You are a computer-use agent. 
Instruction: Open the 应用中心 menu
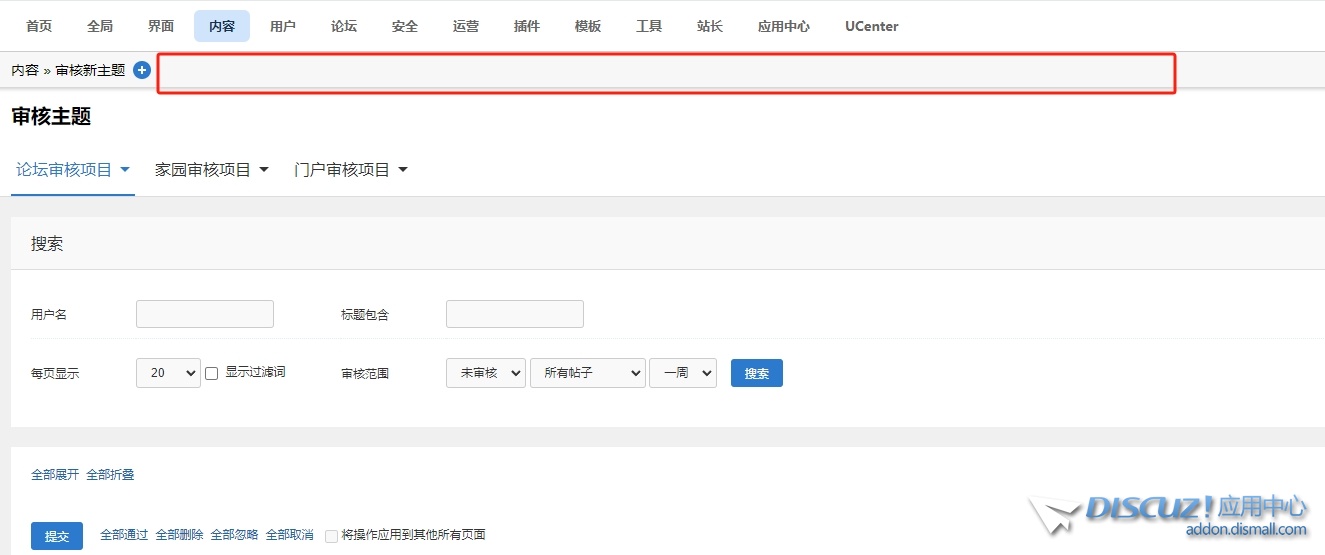[x=784, y=26]
